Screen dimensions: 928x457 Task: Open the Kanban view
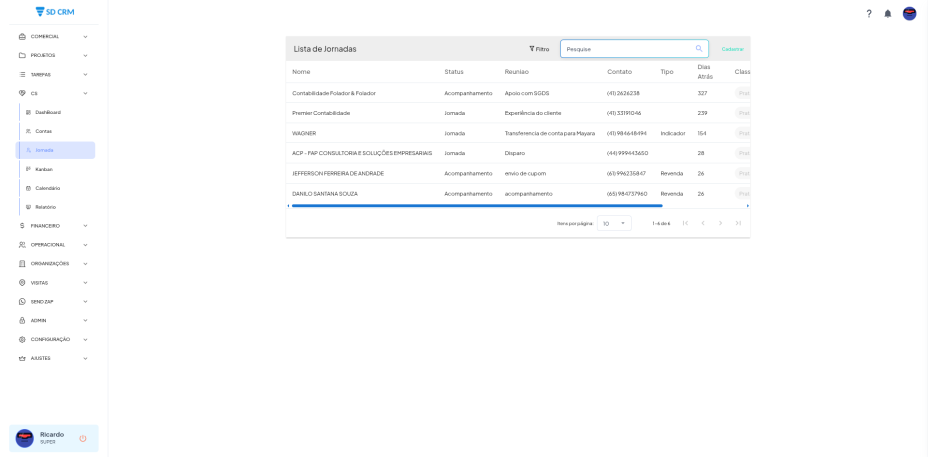(44, 169)
